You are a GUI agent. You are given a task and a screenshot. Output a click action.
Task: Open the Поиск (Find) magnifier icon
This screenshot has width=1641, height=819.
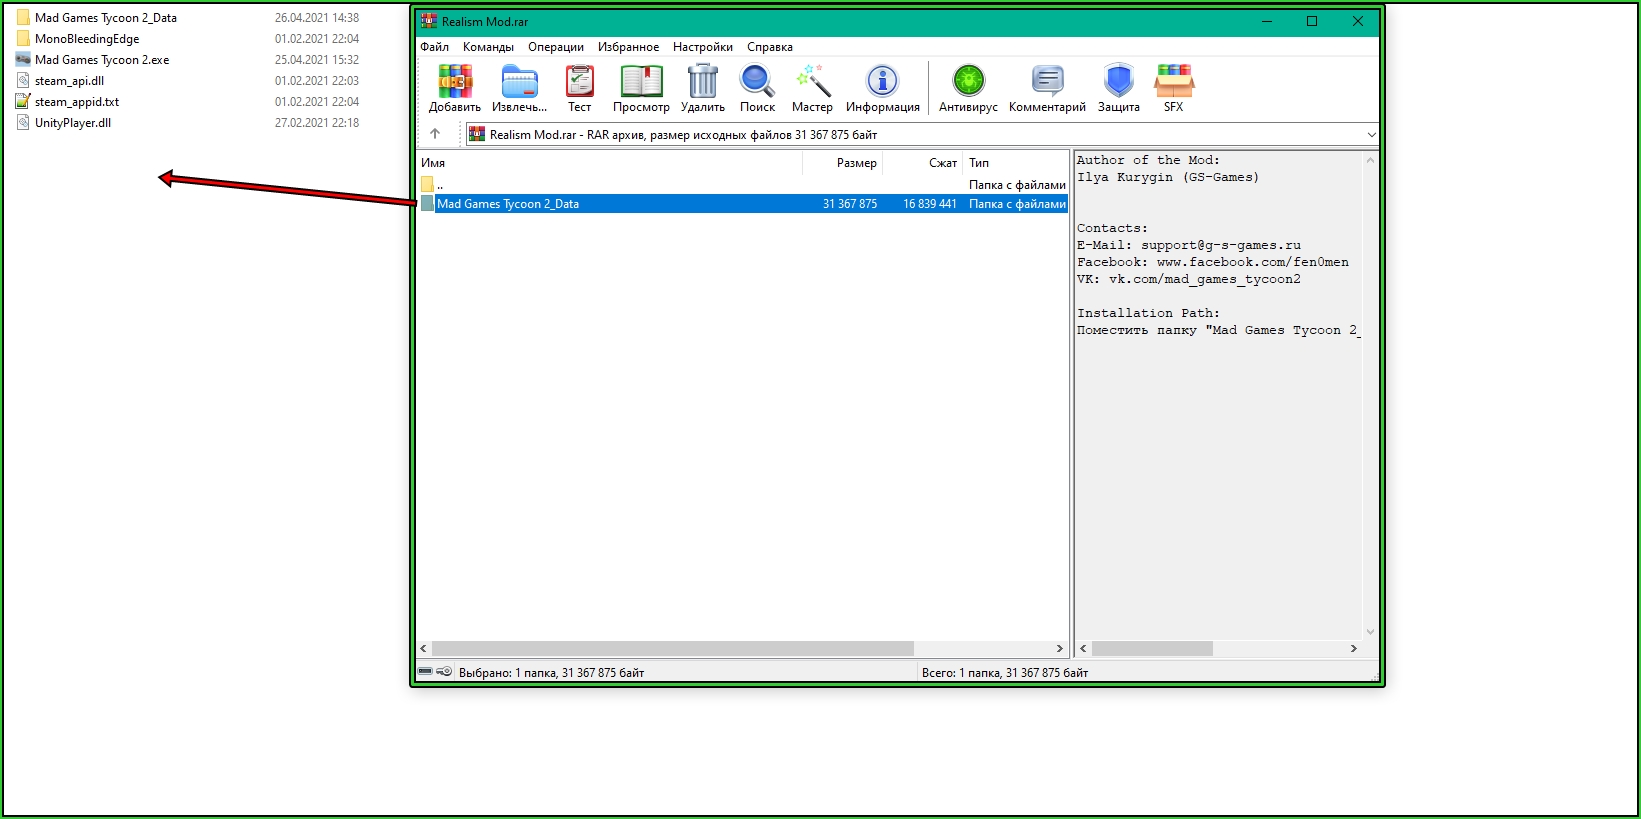(x=757, y=81)
